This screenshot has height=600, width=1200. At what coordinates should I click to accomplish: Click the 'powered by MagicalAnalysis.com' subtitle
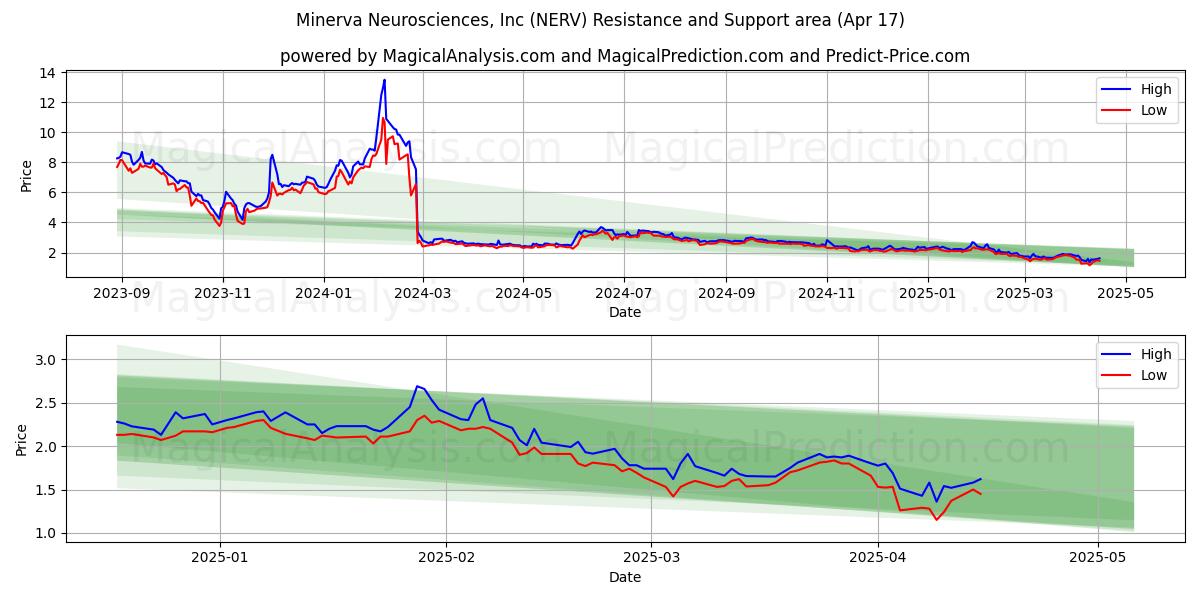click(x=625, y=56)
